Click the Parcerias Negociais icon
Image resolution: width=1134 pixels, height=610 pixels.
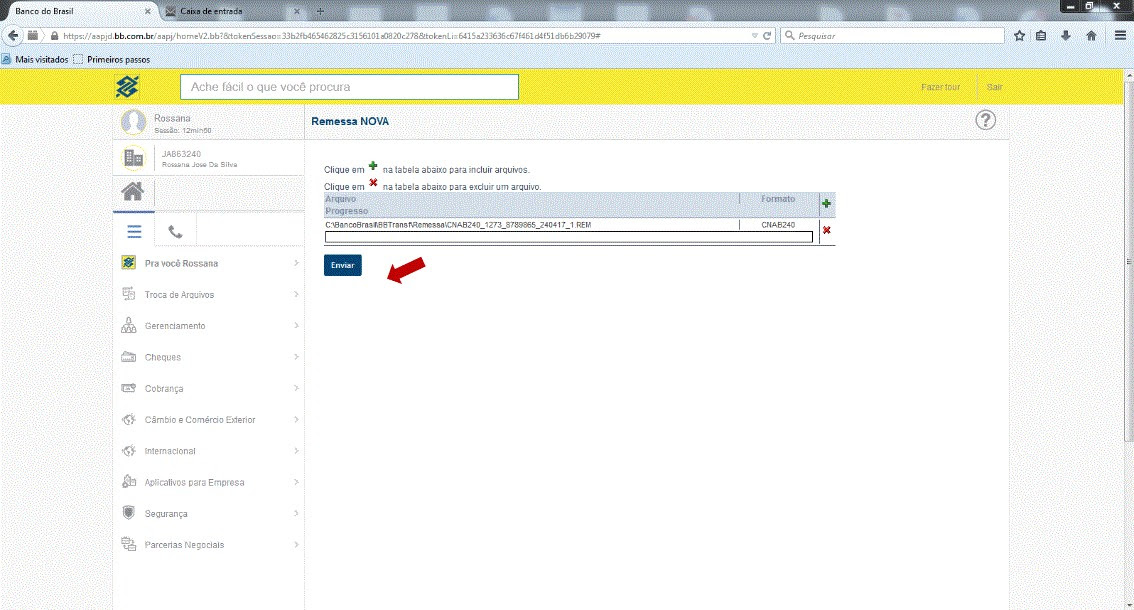pos(129,544)
